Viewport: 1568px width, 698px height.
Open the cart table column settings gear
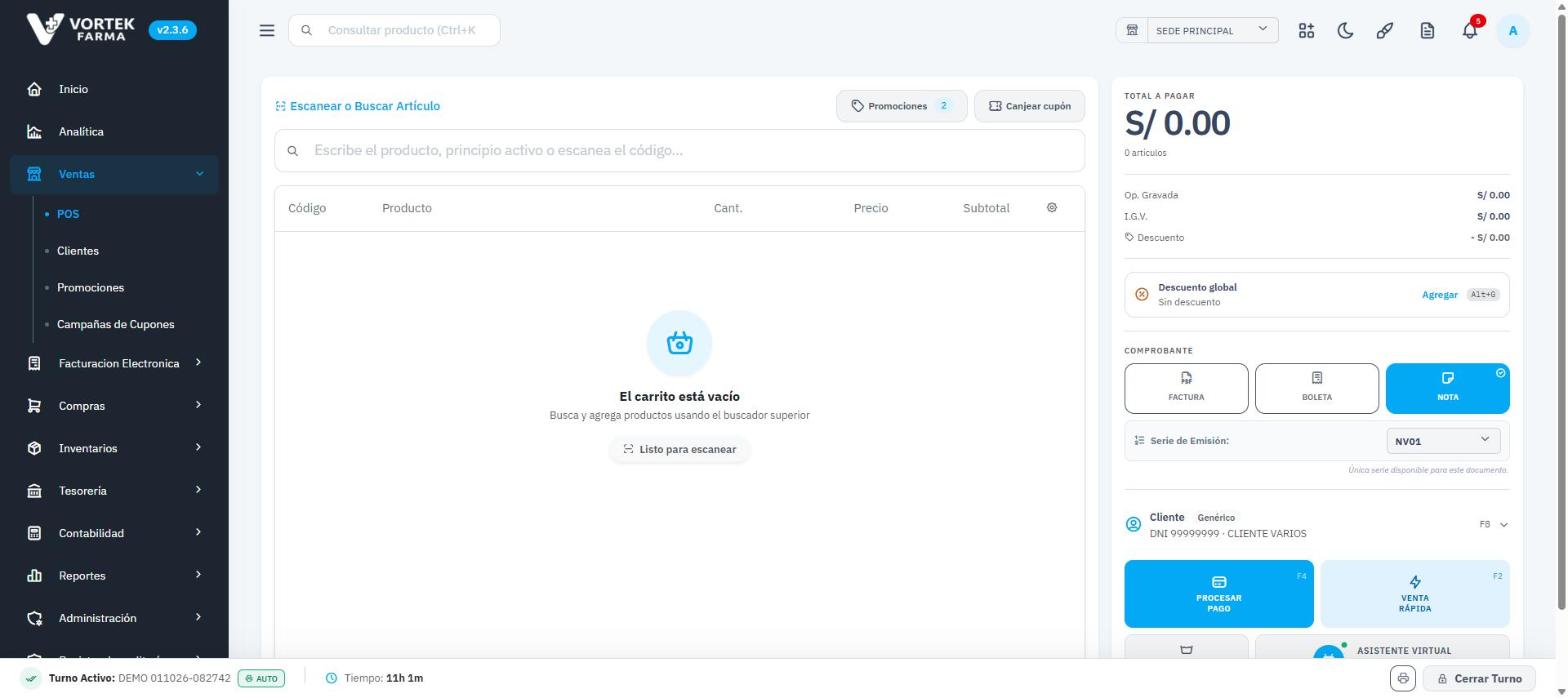tap(1052, 208)
